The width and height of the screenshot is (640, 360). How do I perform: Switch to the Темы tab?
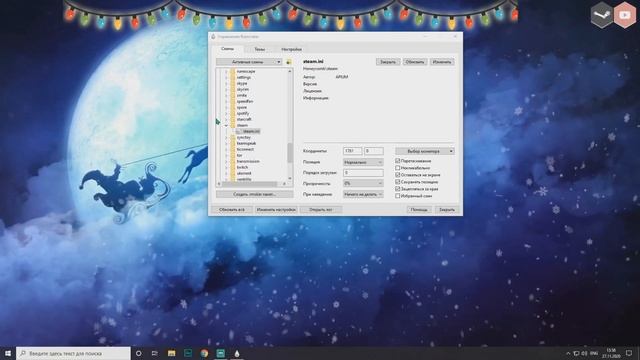coord(260,49)
